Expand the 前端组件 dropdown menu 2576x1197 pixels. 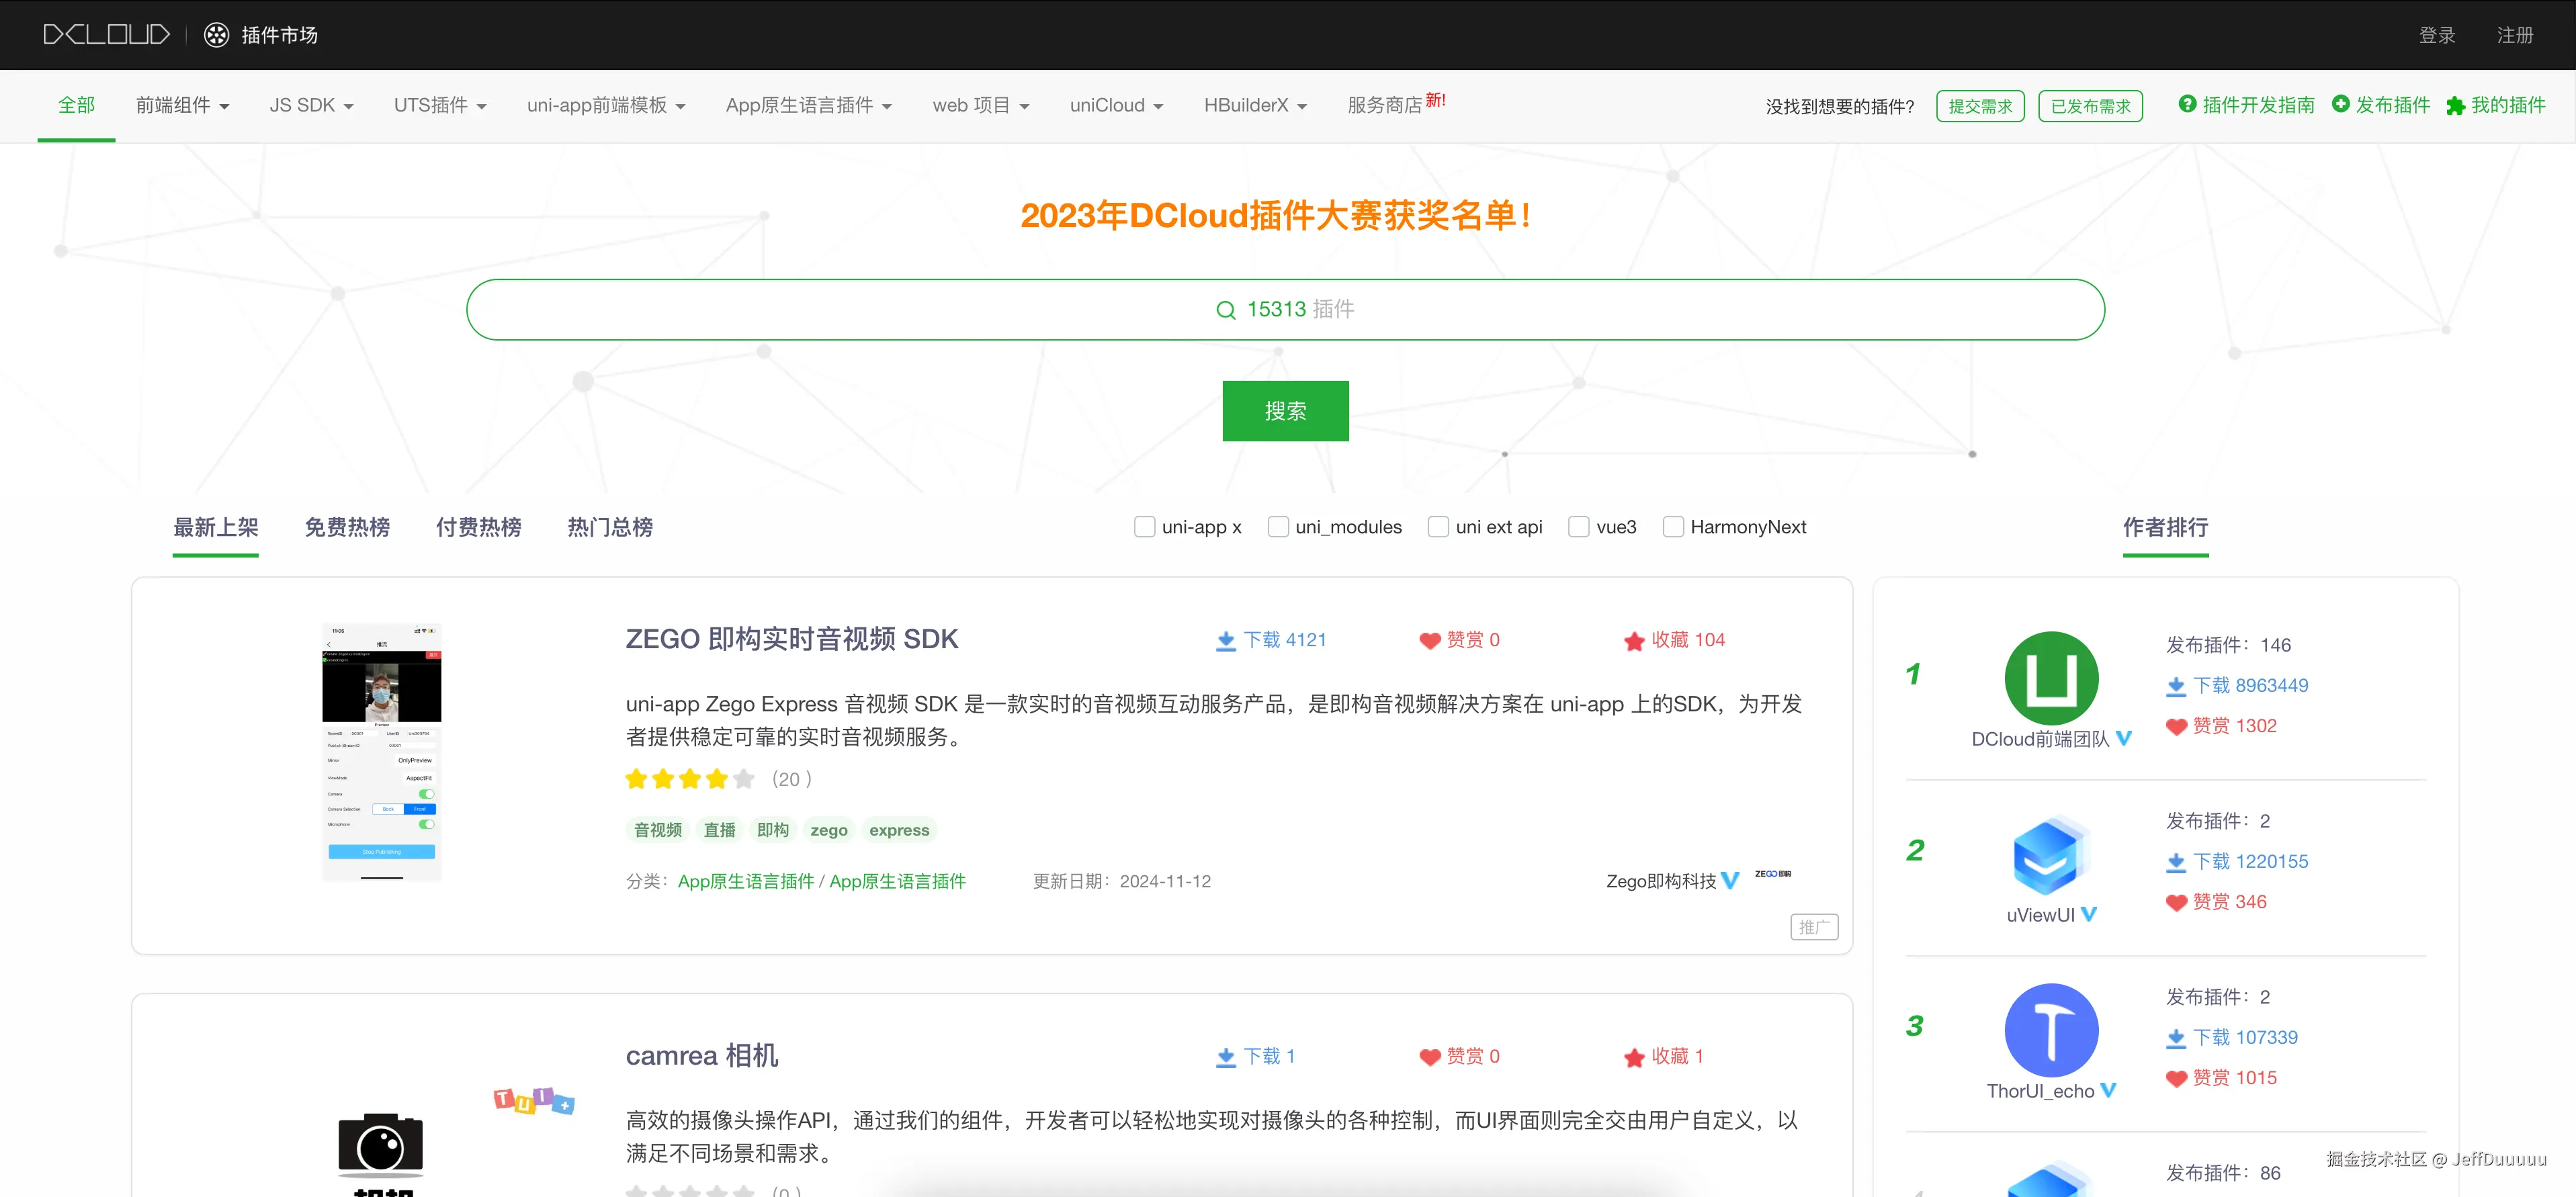point(182,106)
